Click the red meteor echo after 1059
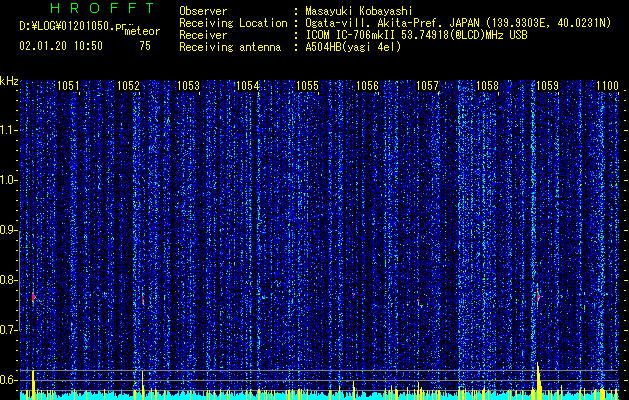The height and width of the screenshot is (400, 629). (x=538, y=296)
